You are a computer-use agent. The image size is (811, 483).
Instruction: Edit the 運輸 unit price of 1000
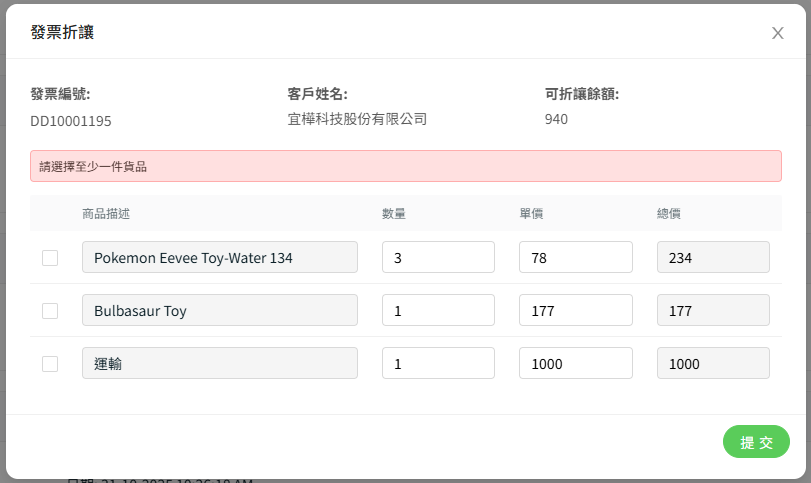575,363
